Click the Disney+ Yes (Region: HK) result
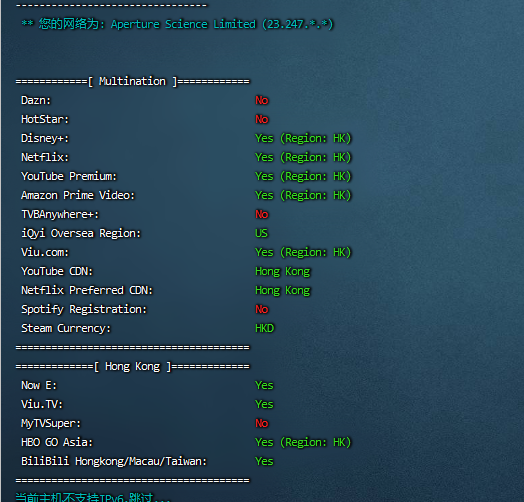Image resolution: width=524 pixels, height=502 pixels. point(303,138)
